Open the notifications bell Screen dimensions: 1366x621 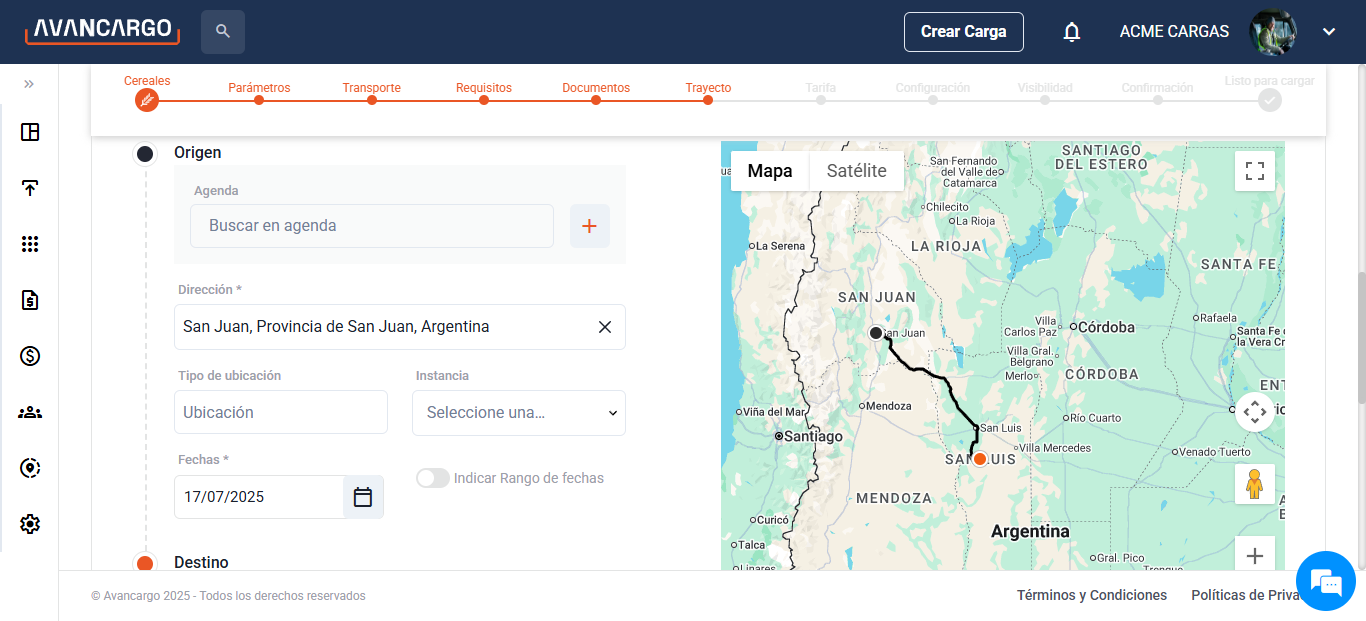[x=1072, y=32]
